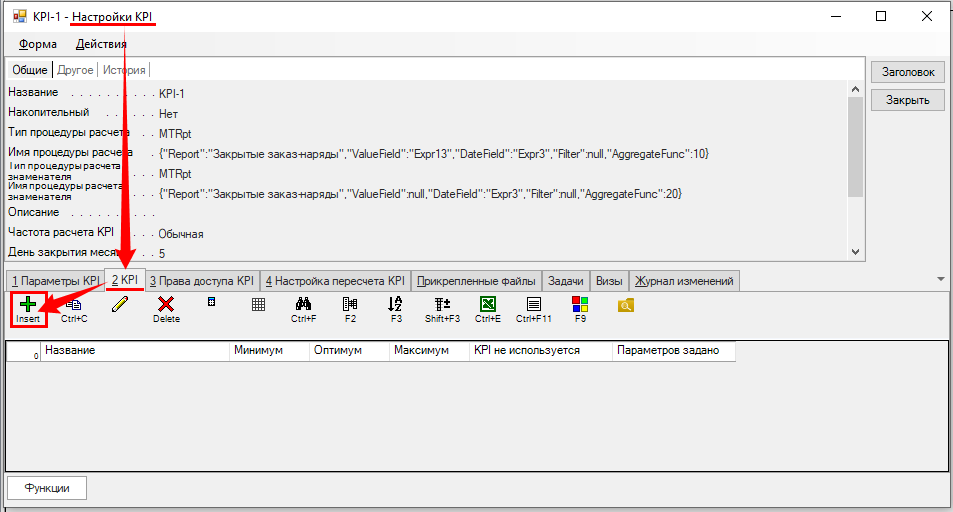953x512 pixels.
Task: Open the Права доступа KPI tab
Action: point(203,281)
